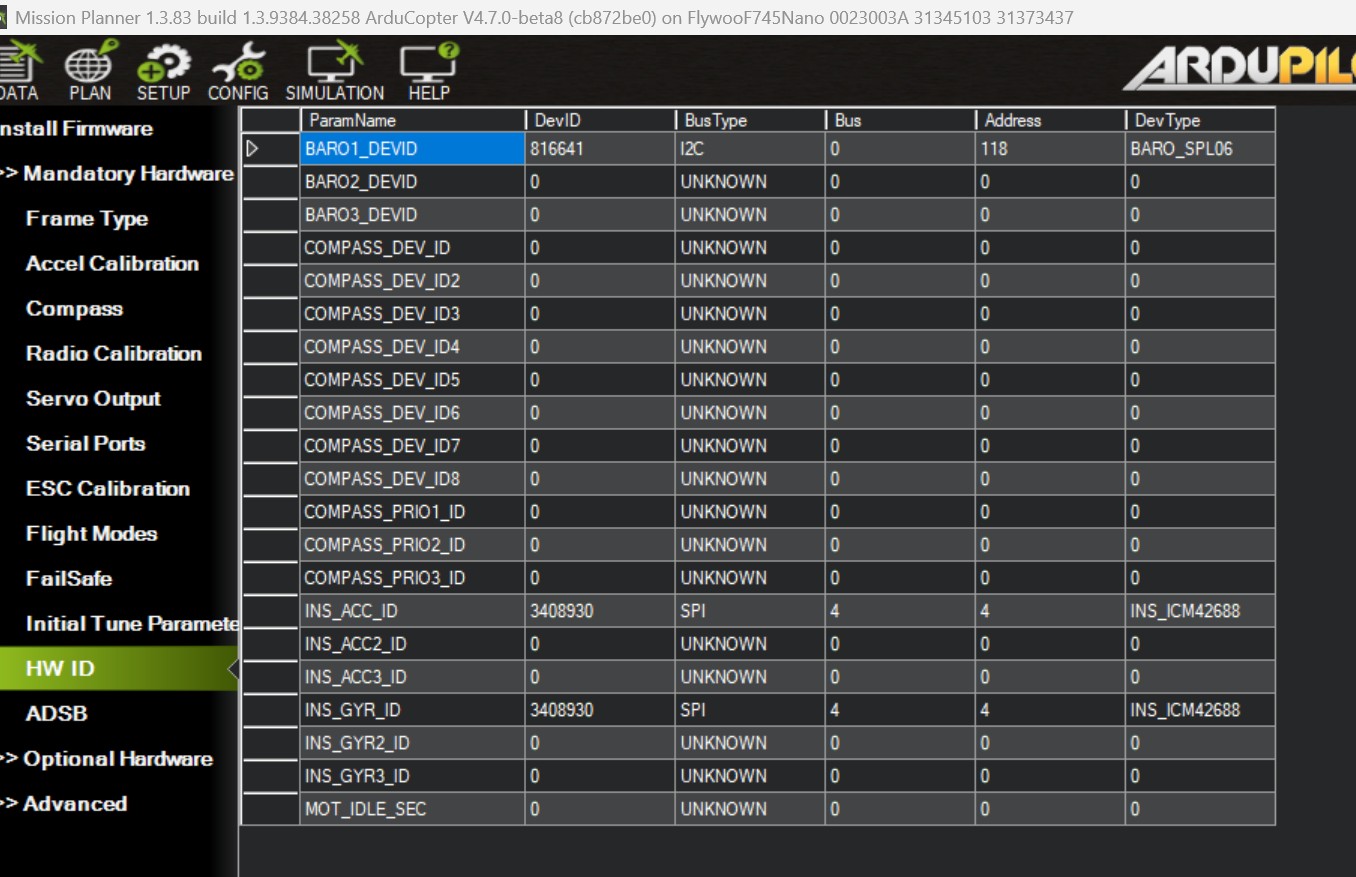The image size is (1356, 877).
Task: Select the INS_ACC_ID parameter cell
Action: tap(413, 611)
